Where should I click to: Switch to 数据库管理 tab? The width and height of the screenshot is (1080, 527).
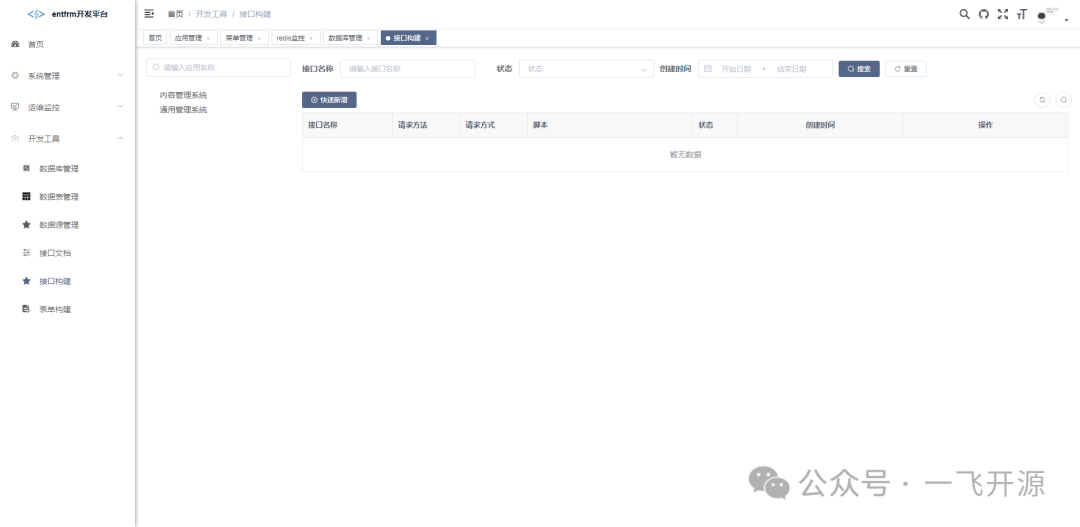[x=351, y=38]
